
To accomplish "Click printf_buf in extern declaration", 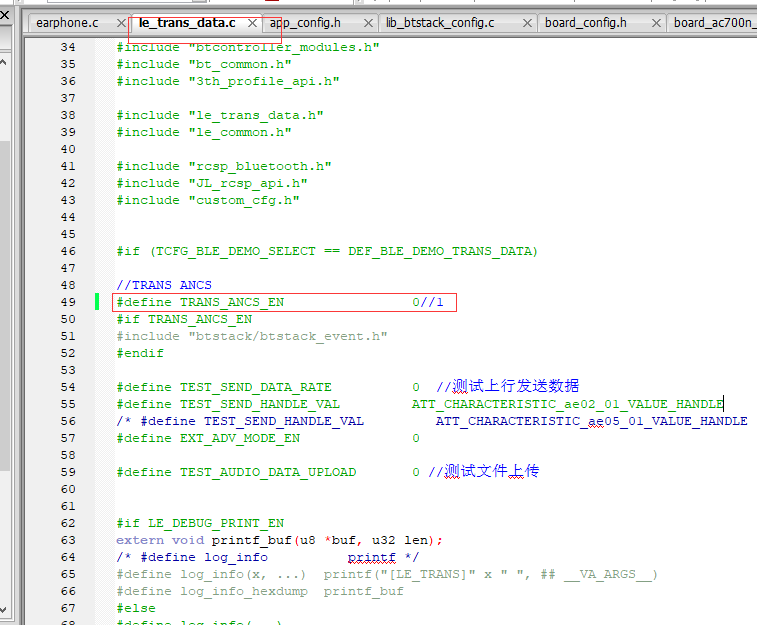I will [x=252, y=541].
